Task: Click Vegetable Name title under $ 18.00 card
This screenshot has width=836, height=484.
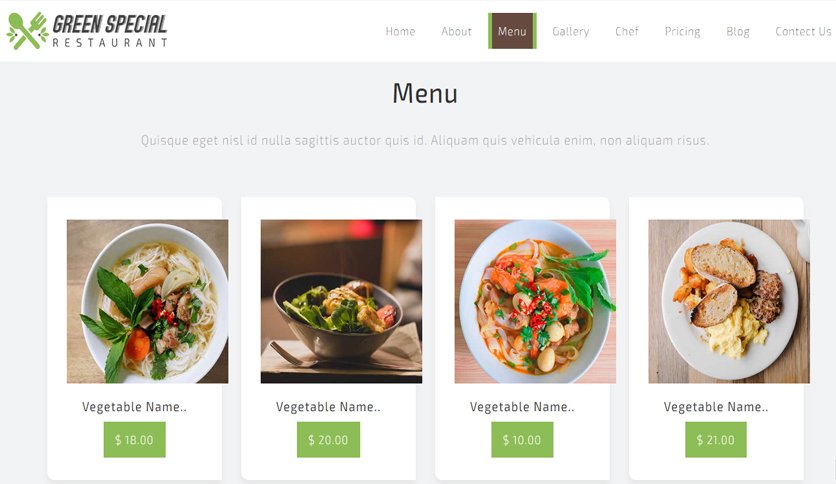Action: coord(134,407)
